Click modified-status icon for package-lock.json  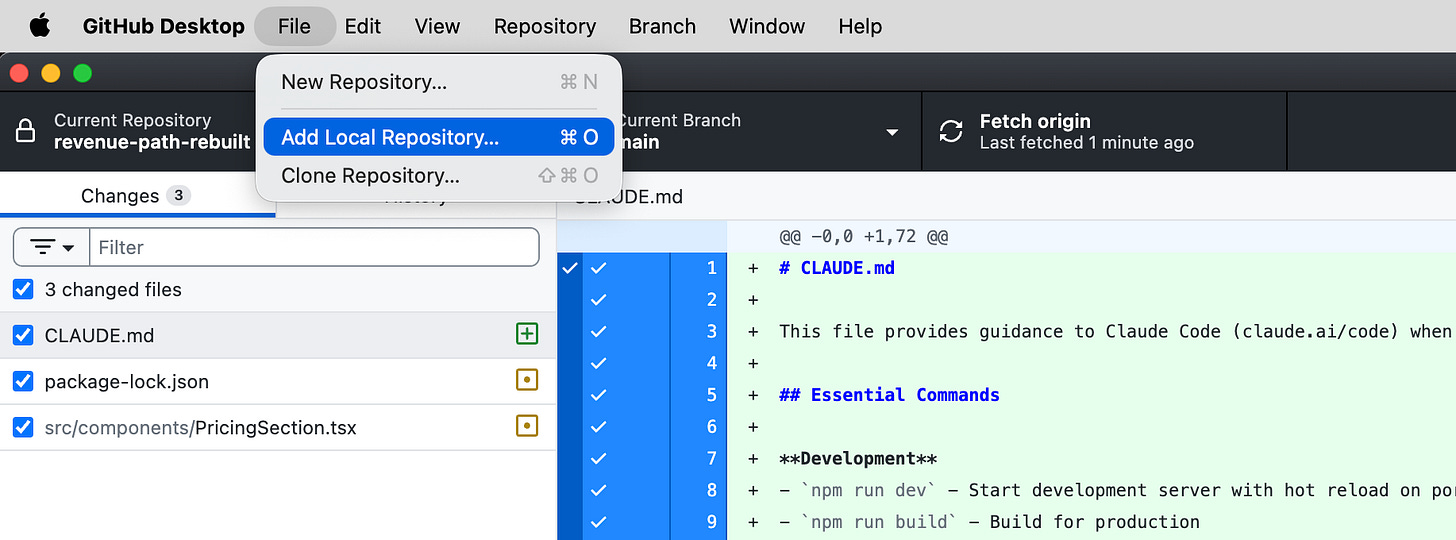(x=527, y=380)
